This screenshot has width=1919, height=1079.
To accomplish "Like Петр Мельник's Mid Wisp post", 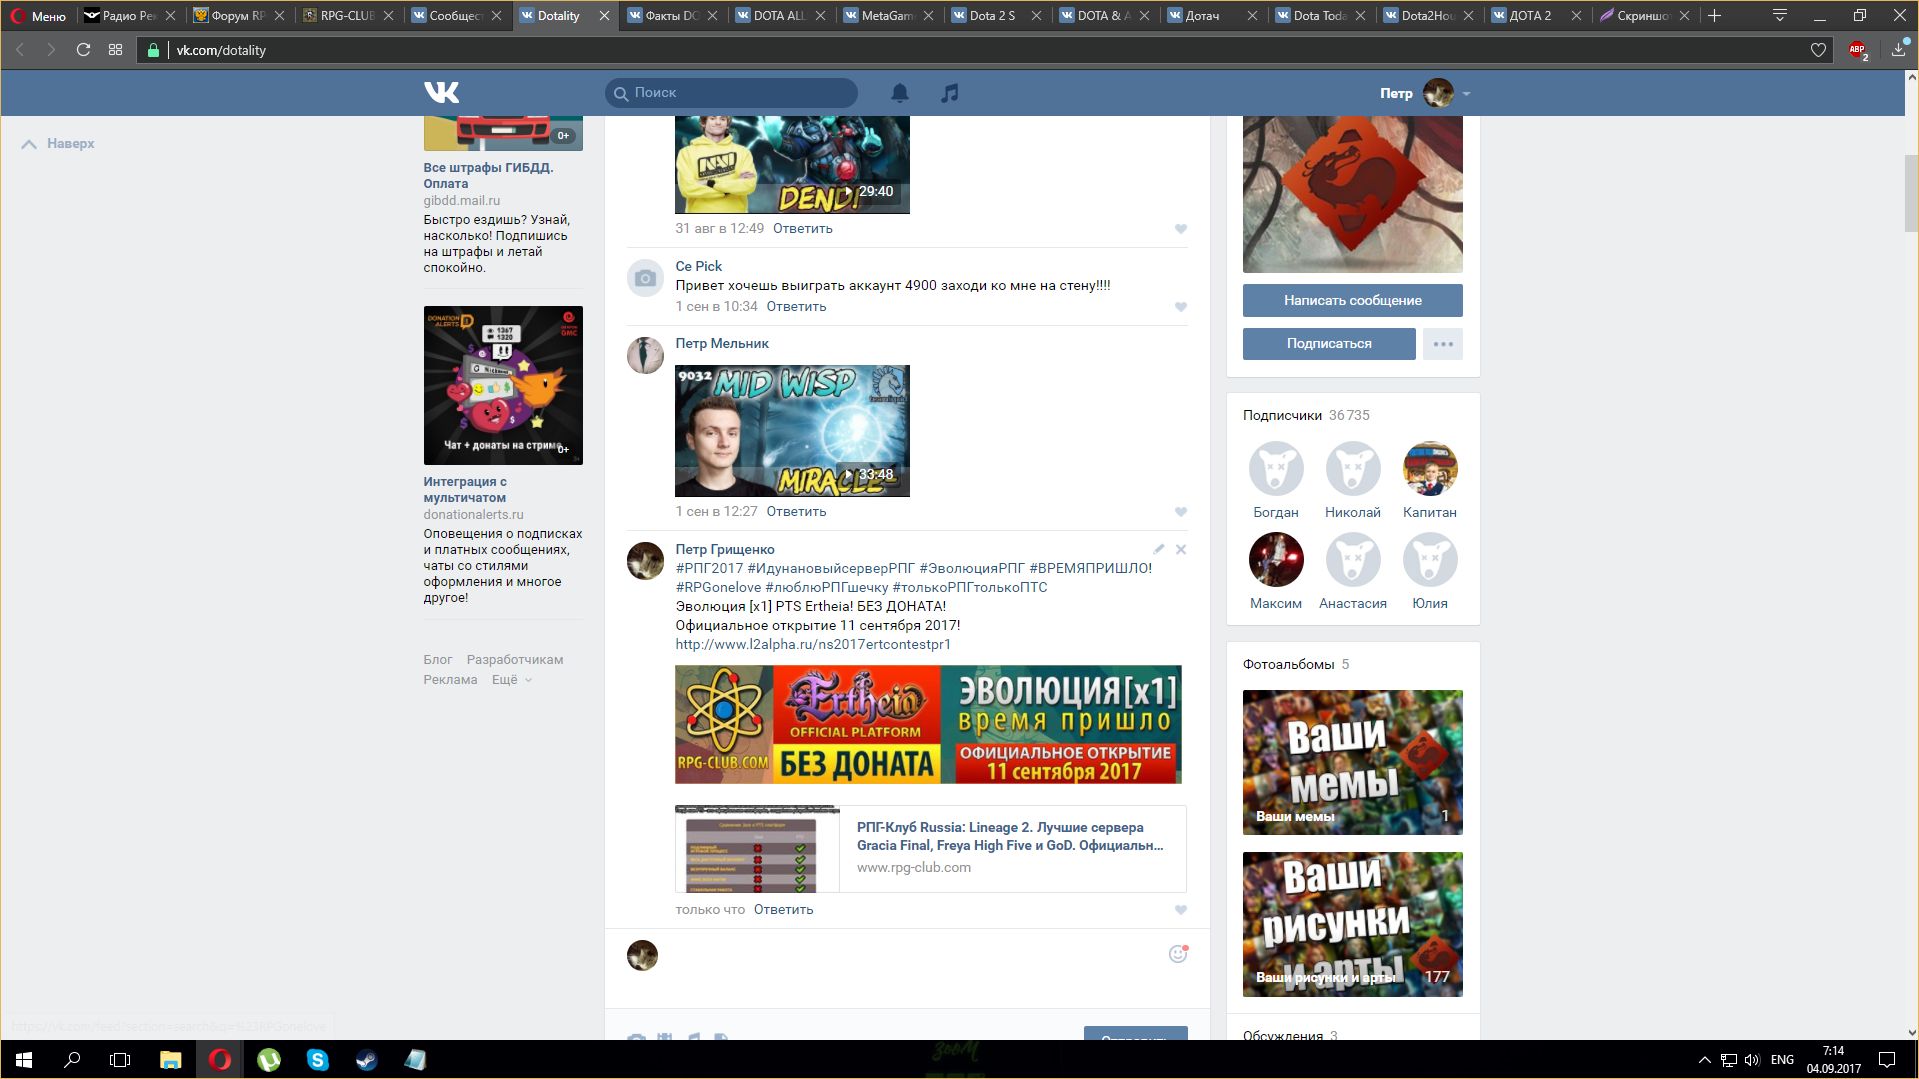I will pos(1181,512).
